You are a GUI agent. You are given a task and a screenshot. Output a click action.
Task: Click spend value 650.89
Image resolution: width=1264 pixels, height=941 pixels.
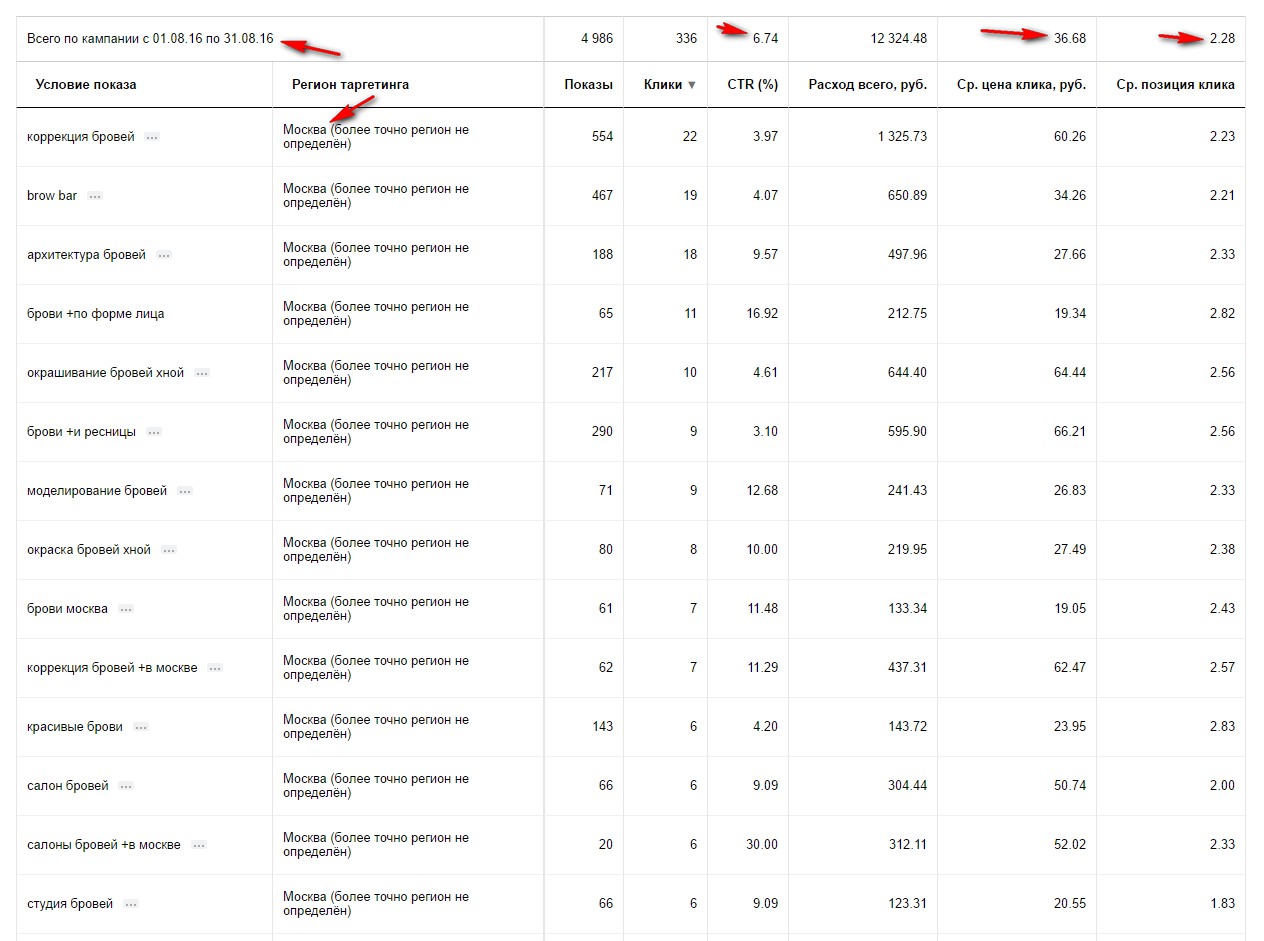[907, 196]
